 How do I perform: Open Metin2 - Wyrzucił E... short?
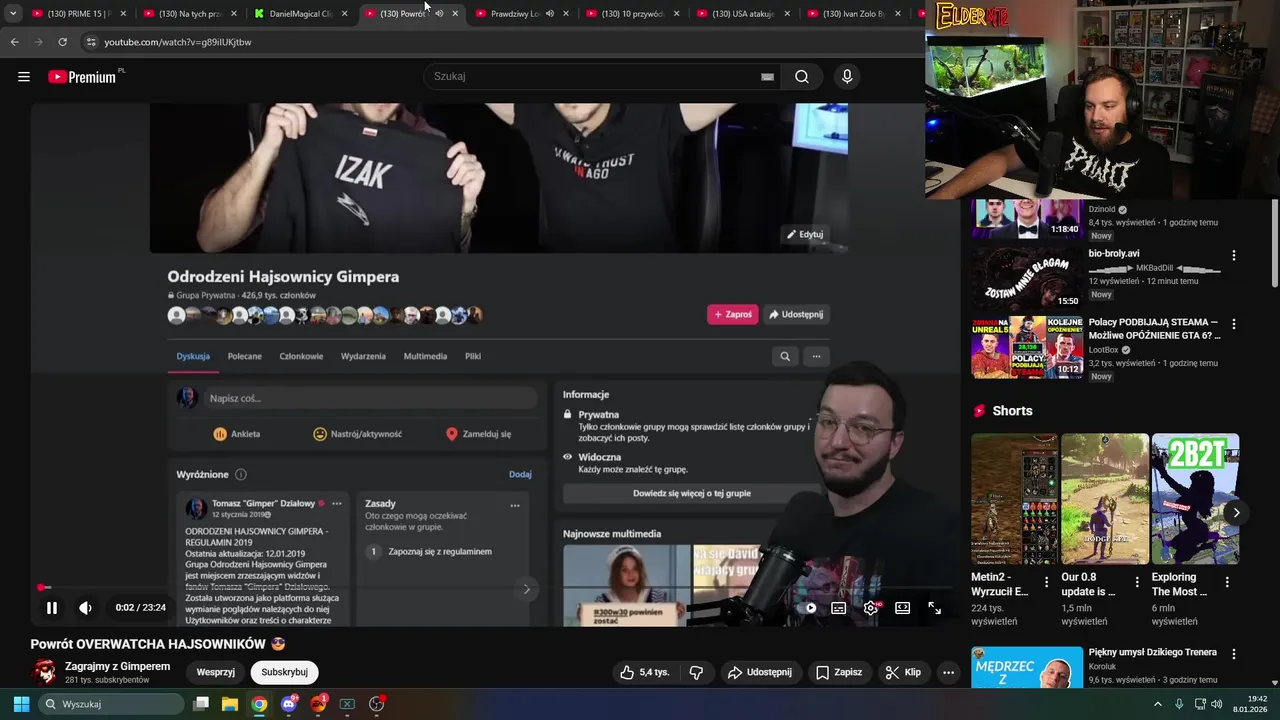[x=1014, y=498]
